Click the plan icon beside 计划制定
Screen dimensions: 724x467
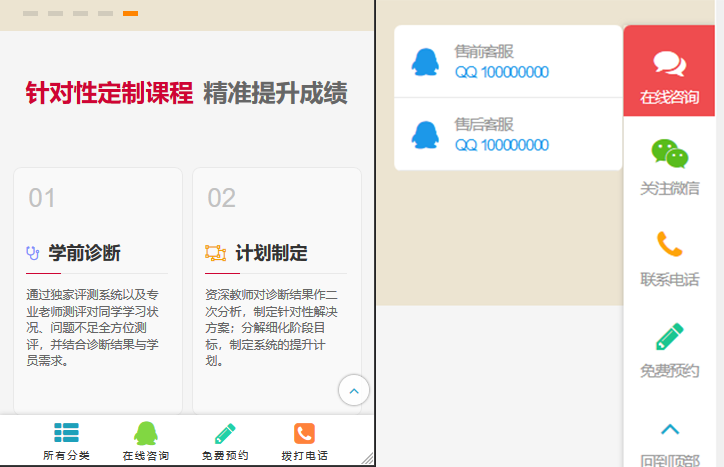coord(216,253)
